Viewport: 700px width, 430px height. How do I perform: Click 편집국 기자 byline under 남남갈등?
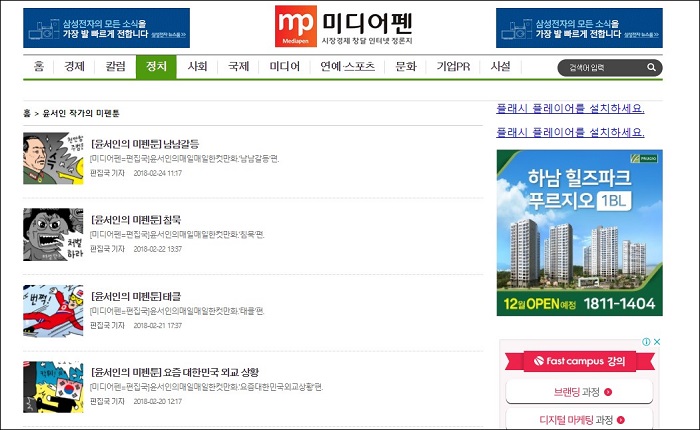pyautogui.click(x=107, y=173)
